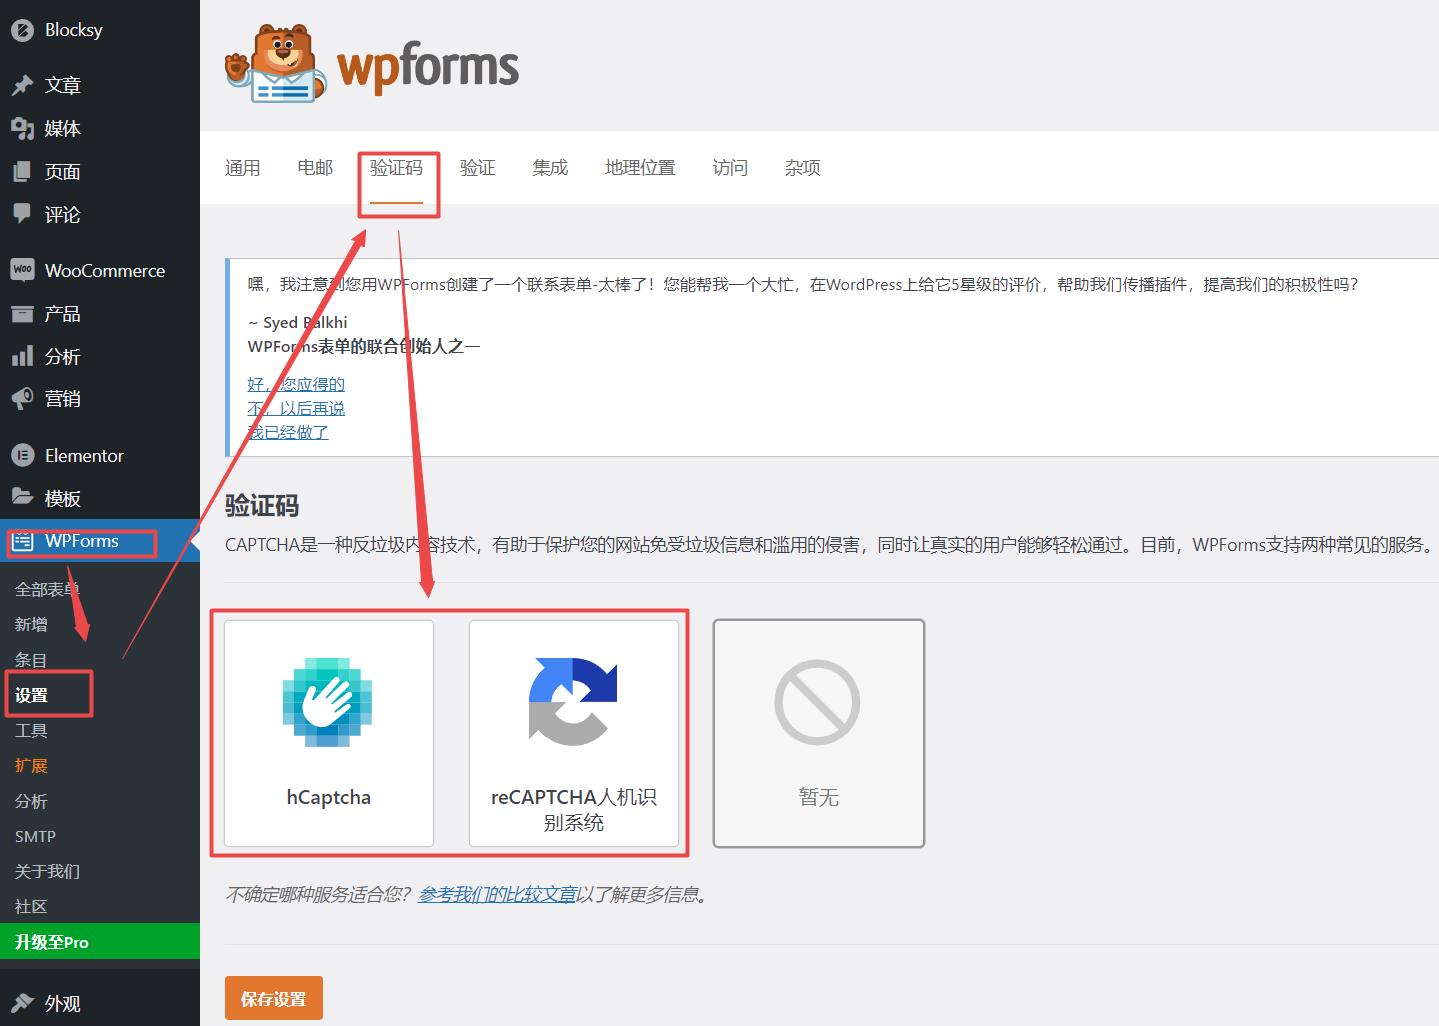The height and width of the screenshot is (1026, 1439).
Task: Open the 设置 submenu item
Action: pos(31,695)
